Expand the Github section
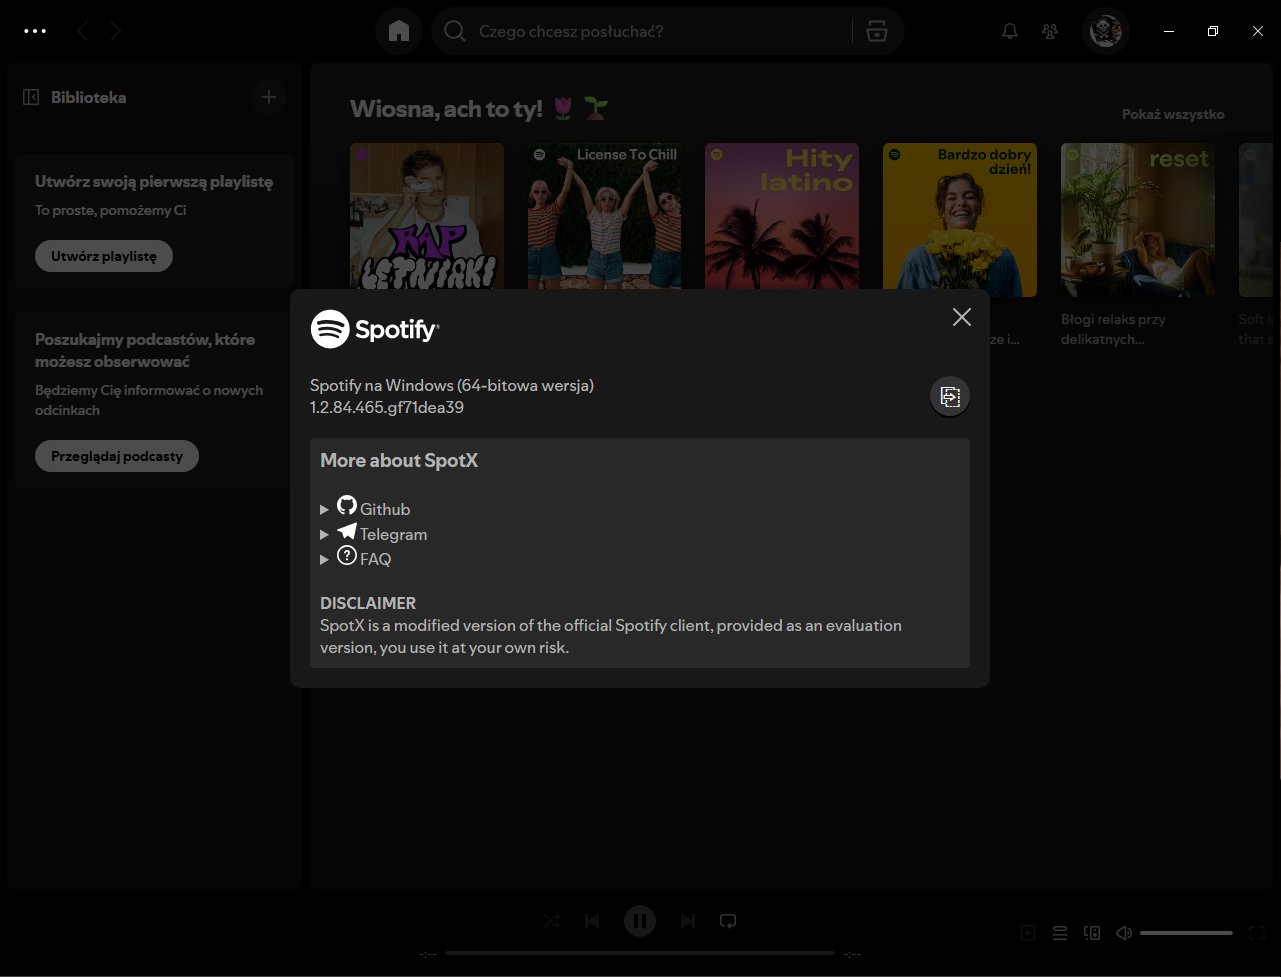The width and height of the screenshot is (1281, 977). tap(365, 508)
